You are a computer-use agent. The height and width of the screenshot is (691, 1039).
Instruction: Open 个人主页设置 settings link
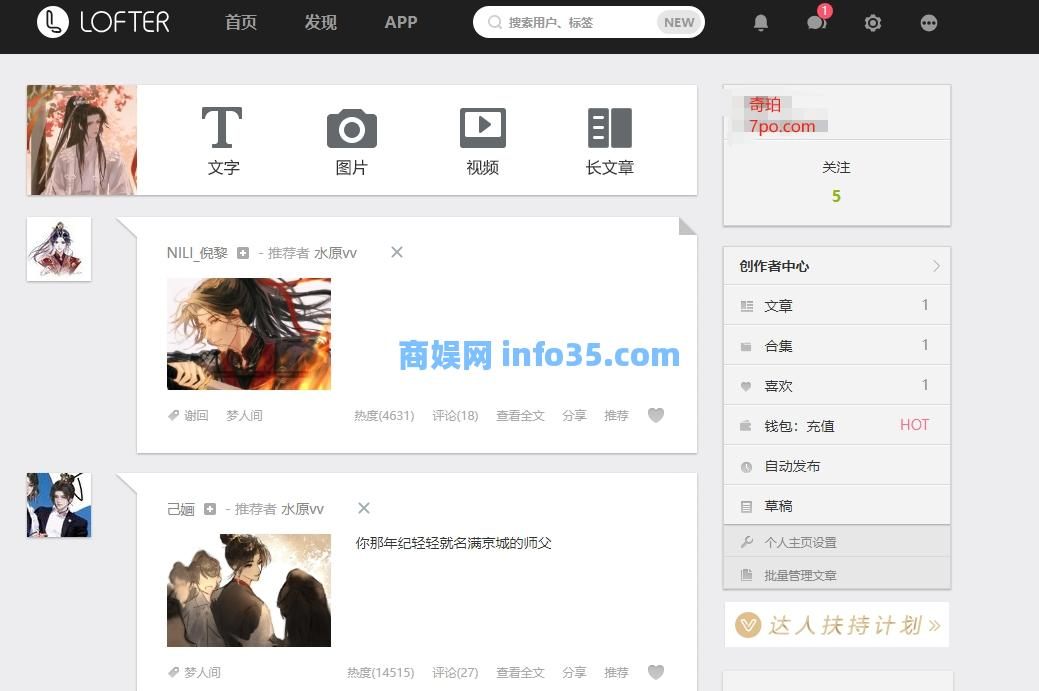tap(837, 542)
